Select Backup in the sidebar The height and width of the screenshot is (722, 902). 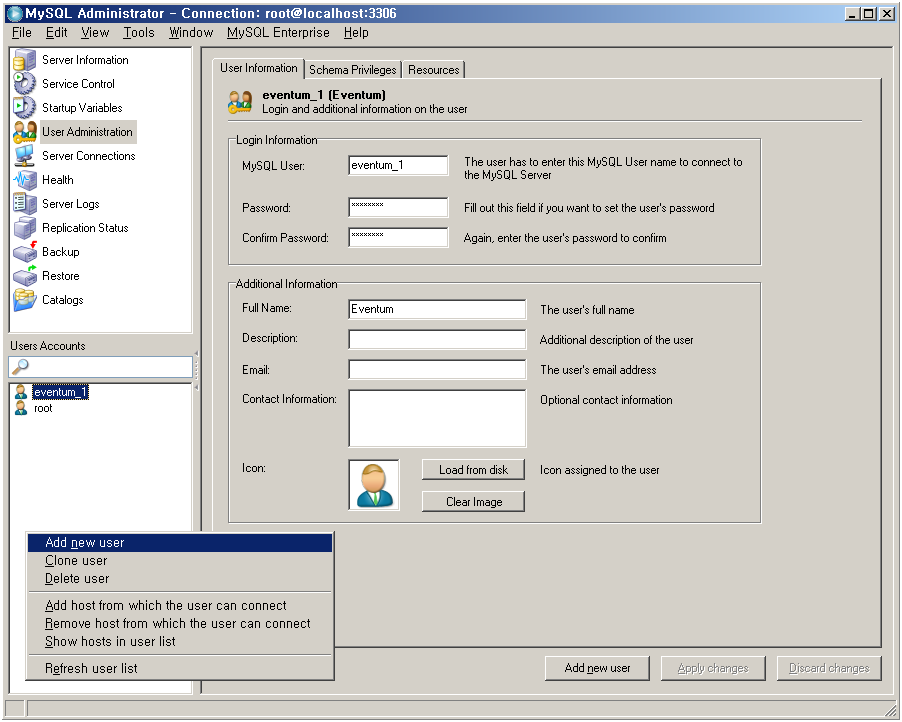click(60, 252)
